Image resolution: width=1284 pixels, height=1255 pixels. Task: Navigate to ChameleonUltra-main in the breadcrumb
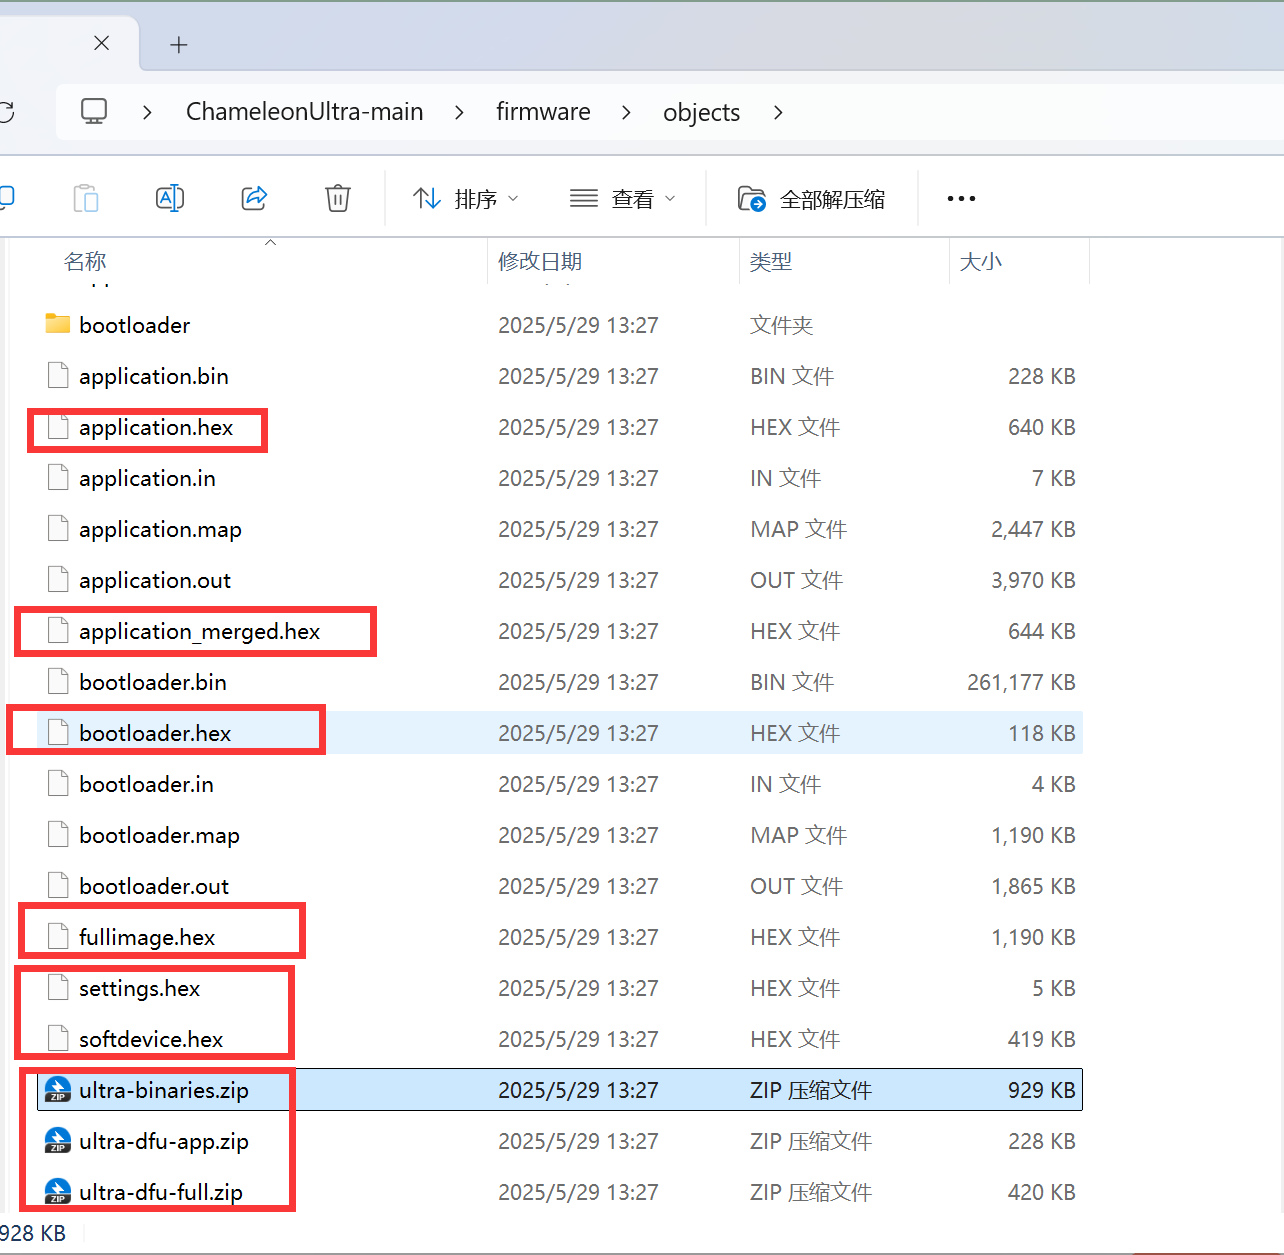[x=304, y=111]
